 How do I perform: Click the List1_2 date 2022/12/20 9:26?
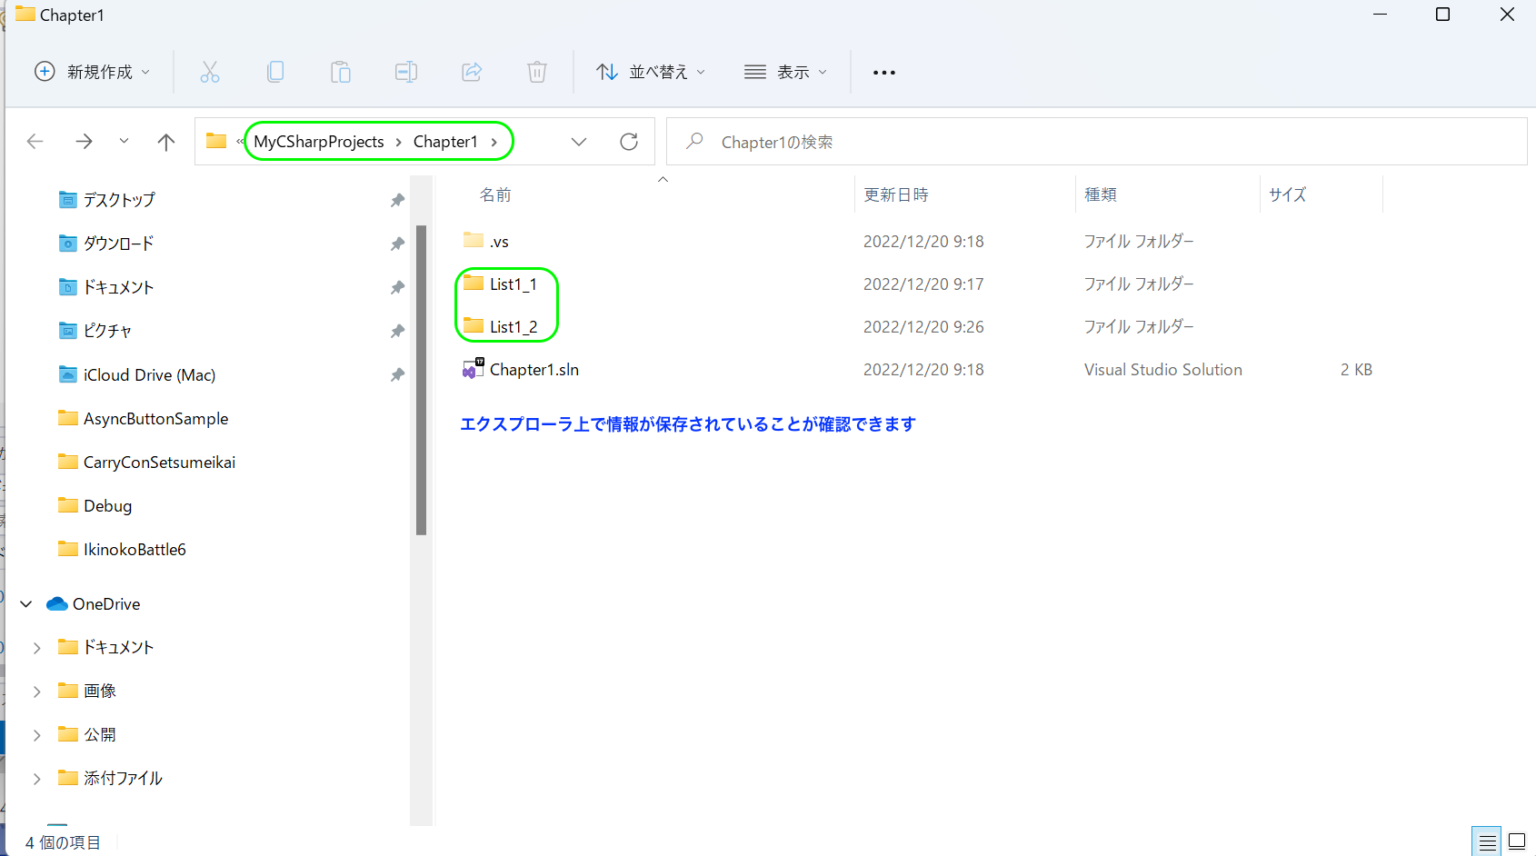(x=923, y=327)
